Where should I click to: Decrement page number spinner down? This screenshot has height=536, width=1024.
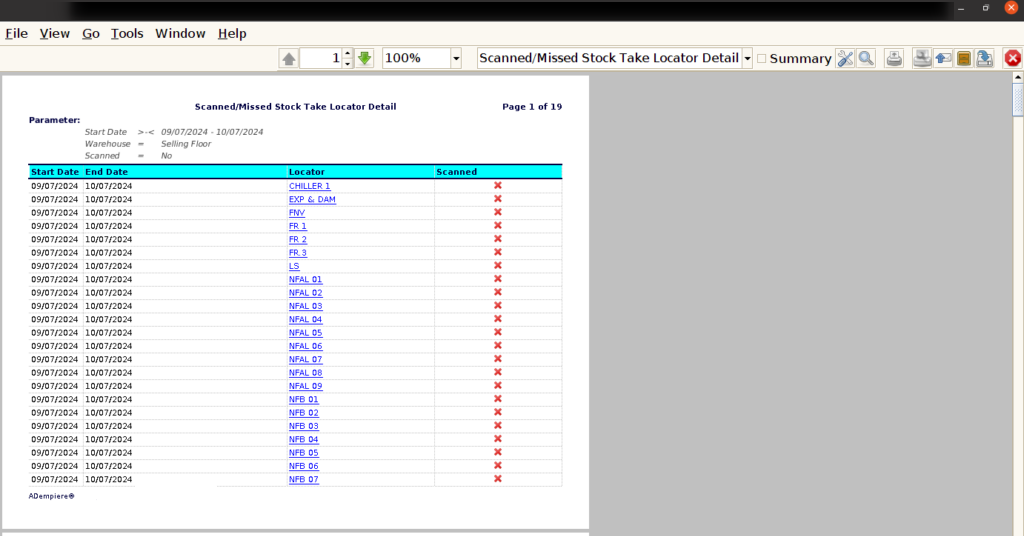[x=347, y=63]
